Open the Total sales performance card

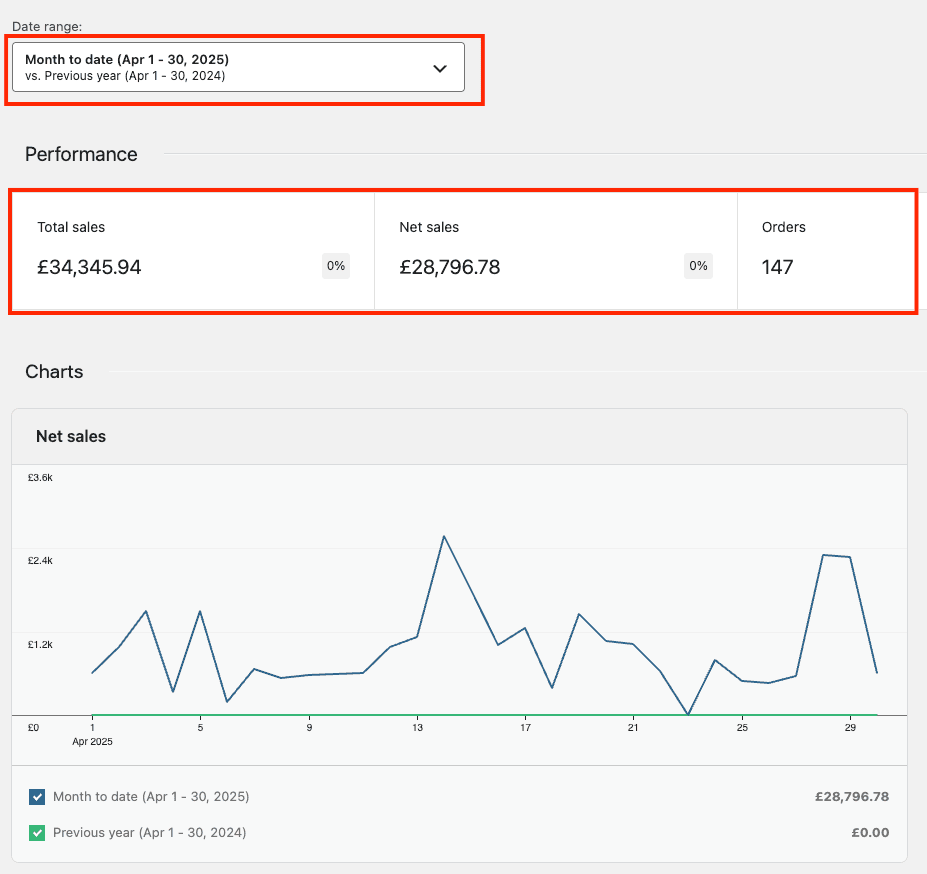pos(192,250)
